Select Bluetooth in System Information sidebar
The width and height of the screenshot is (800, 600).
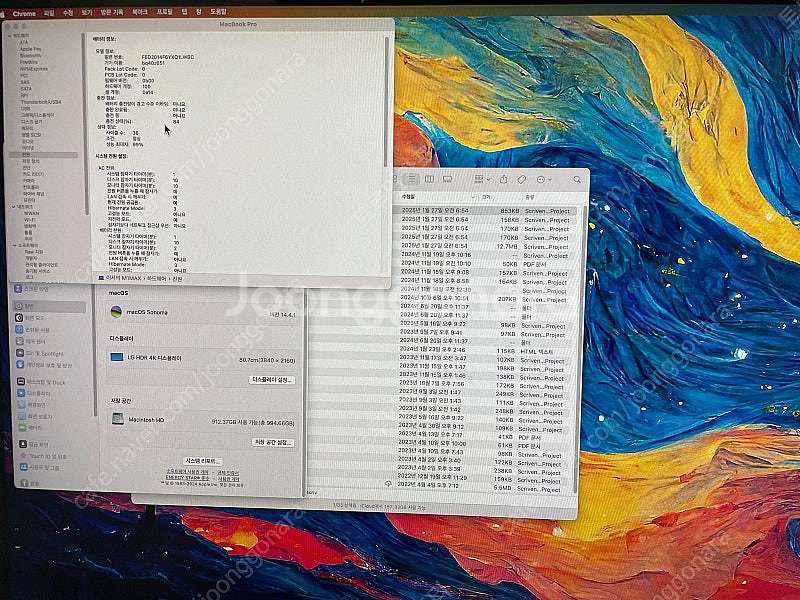pyautogui.click(x=30, y=56)
